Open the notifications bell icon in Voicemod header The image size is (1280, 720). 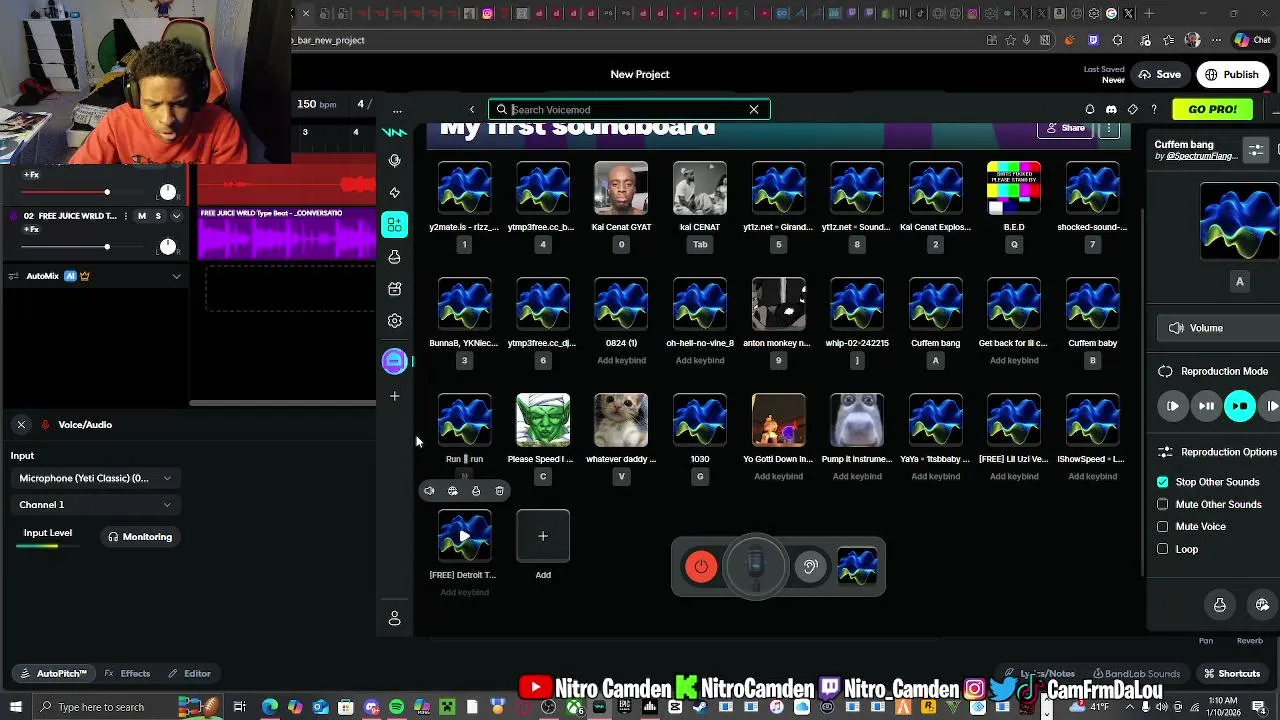pyautogui.click(x=1090, y=109)
